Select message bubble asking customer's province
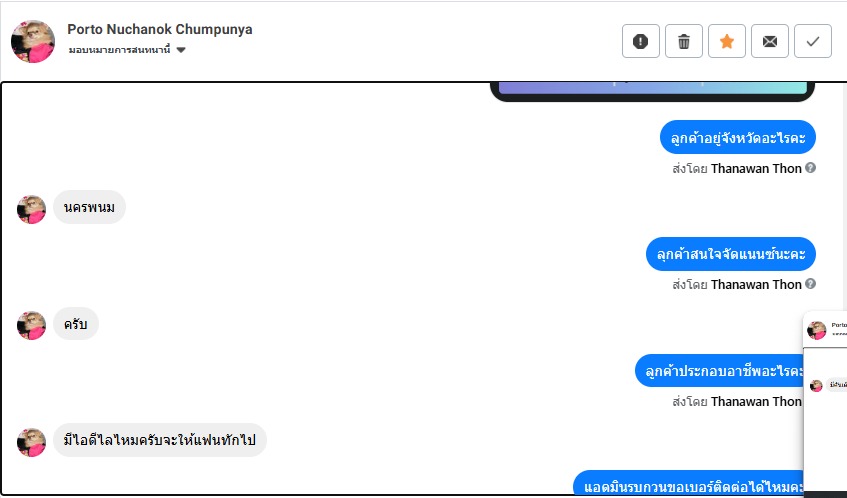Screen dimensions: 847x498 click(x=738, y=137)
